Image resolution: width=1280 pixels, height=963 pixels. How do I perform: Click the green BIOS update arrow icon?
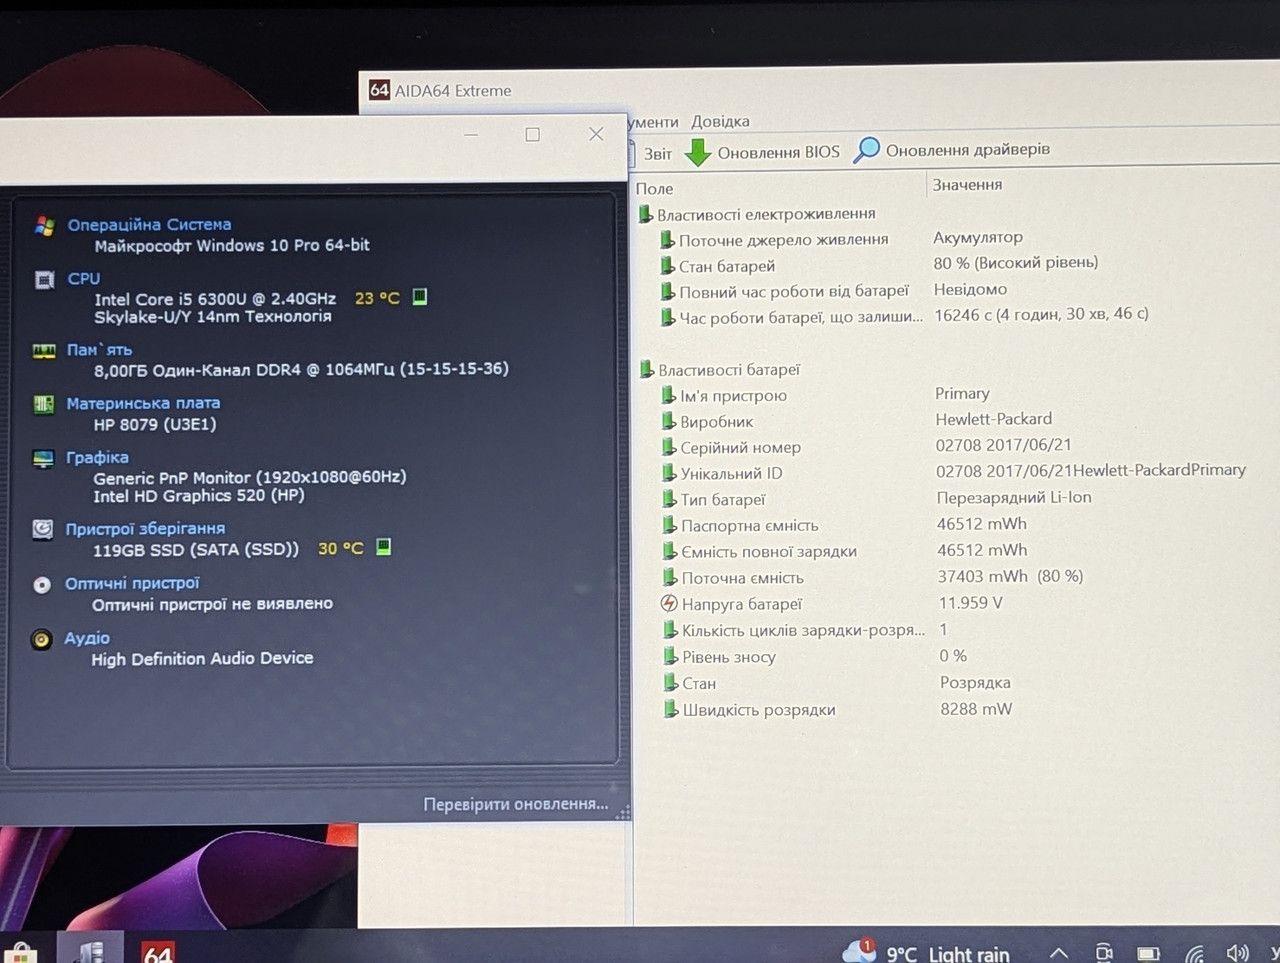click(x=698, y=153)
